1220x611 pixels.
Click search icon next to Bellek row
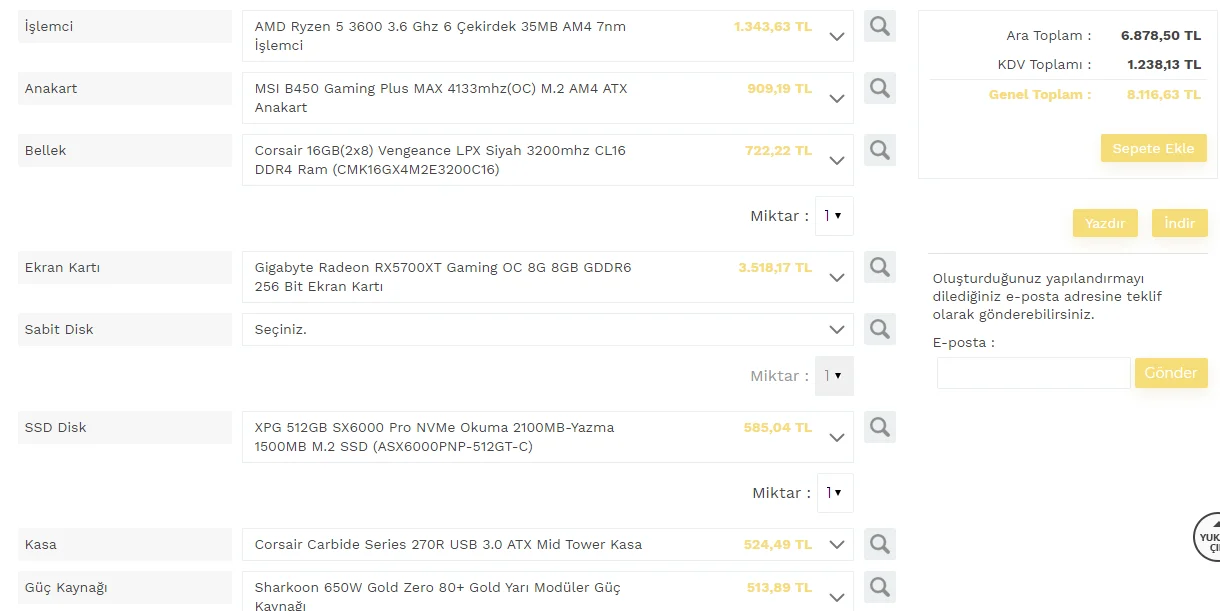[x=879, y=150]
